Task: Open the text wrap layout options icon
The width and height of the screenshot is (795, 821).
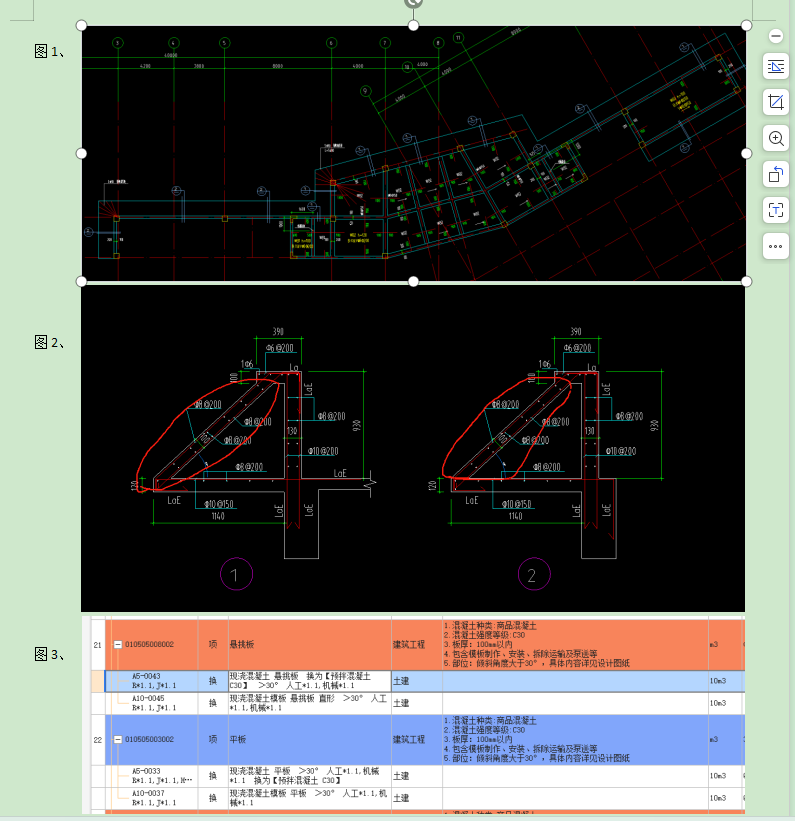Action: [x=776, y=66]
